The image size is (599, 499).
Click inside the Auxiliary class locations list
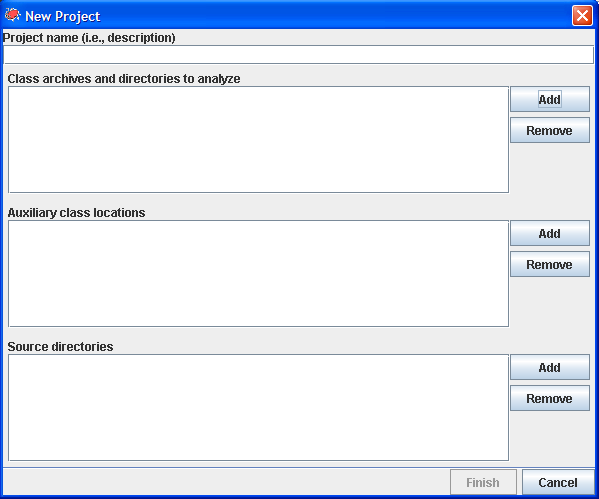click(x=259, y=274)
